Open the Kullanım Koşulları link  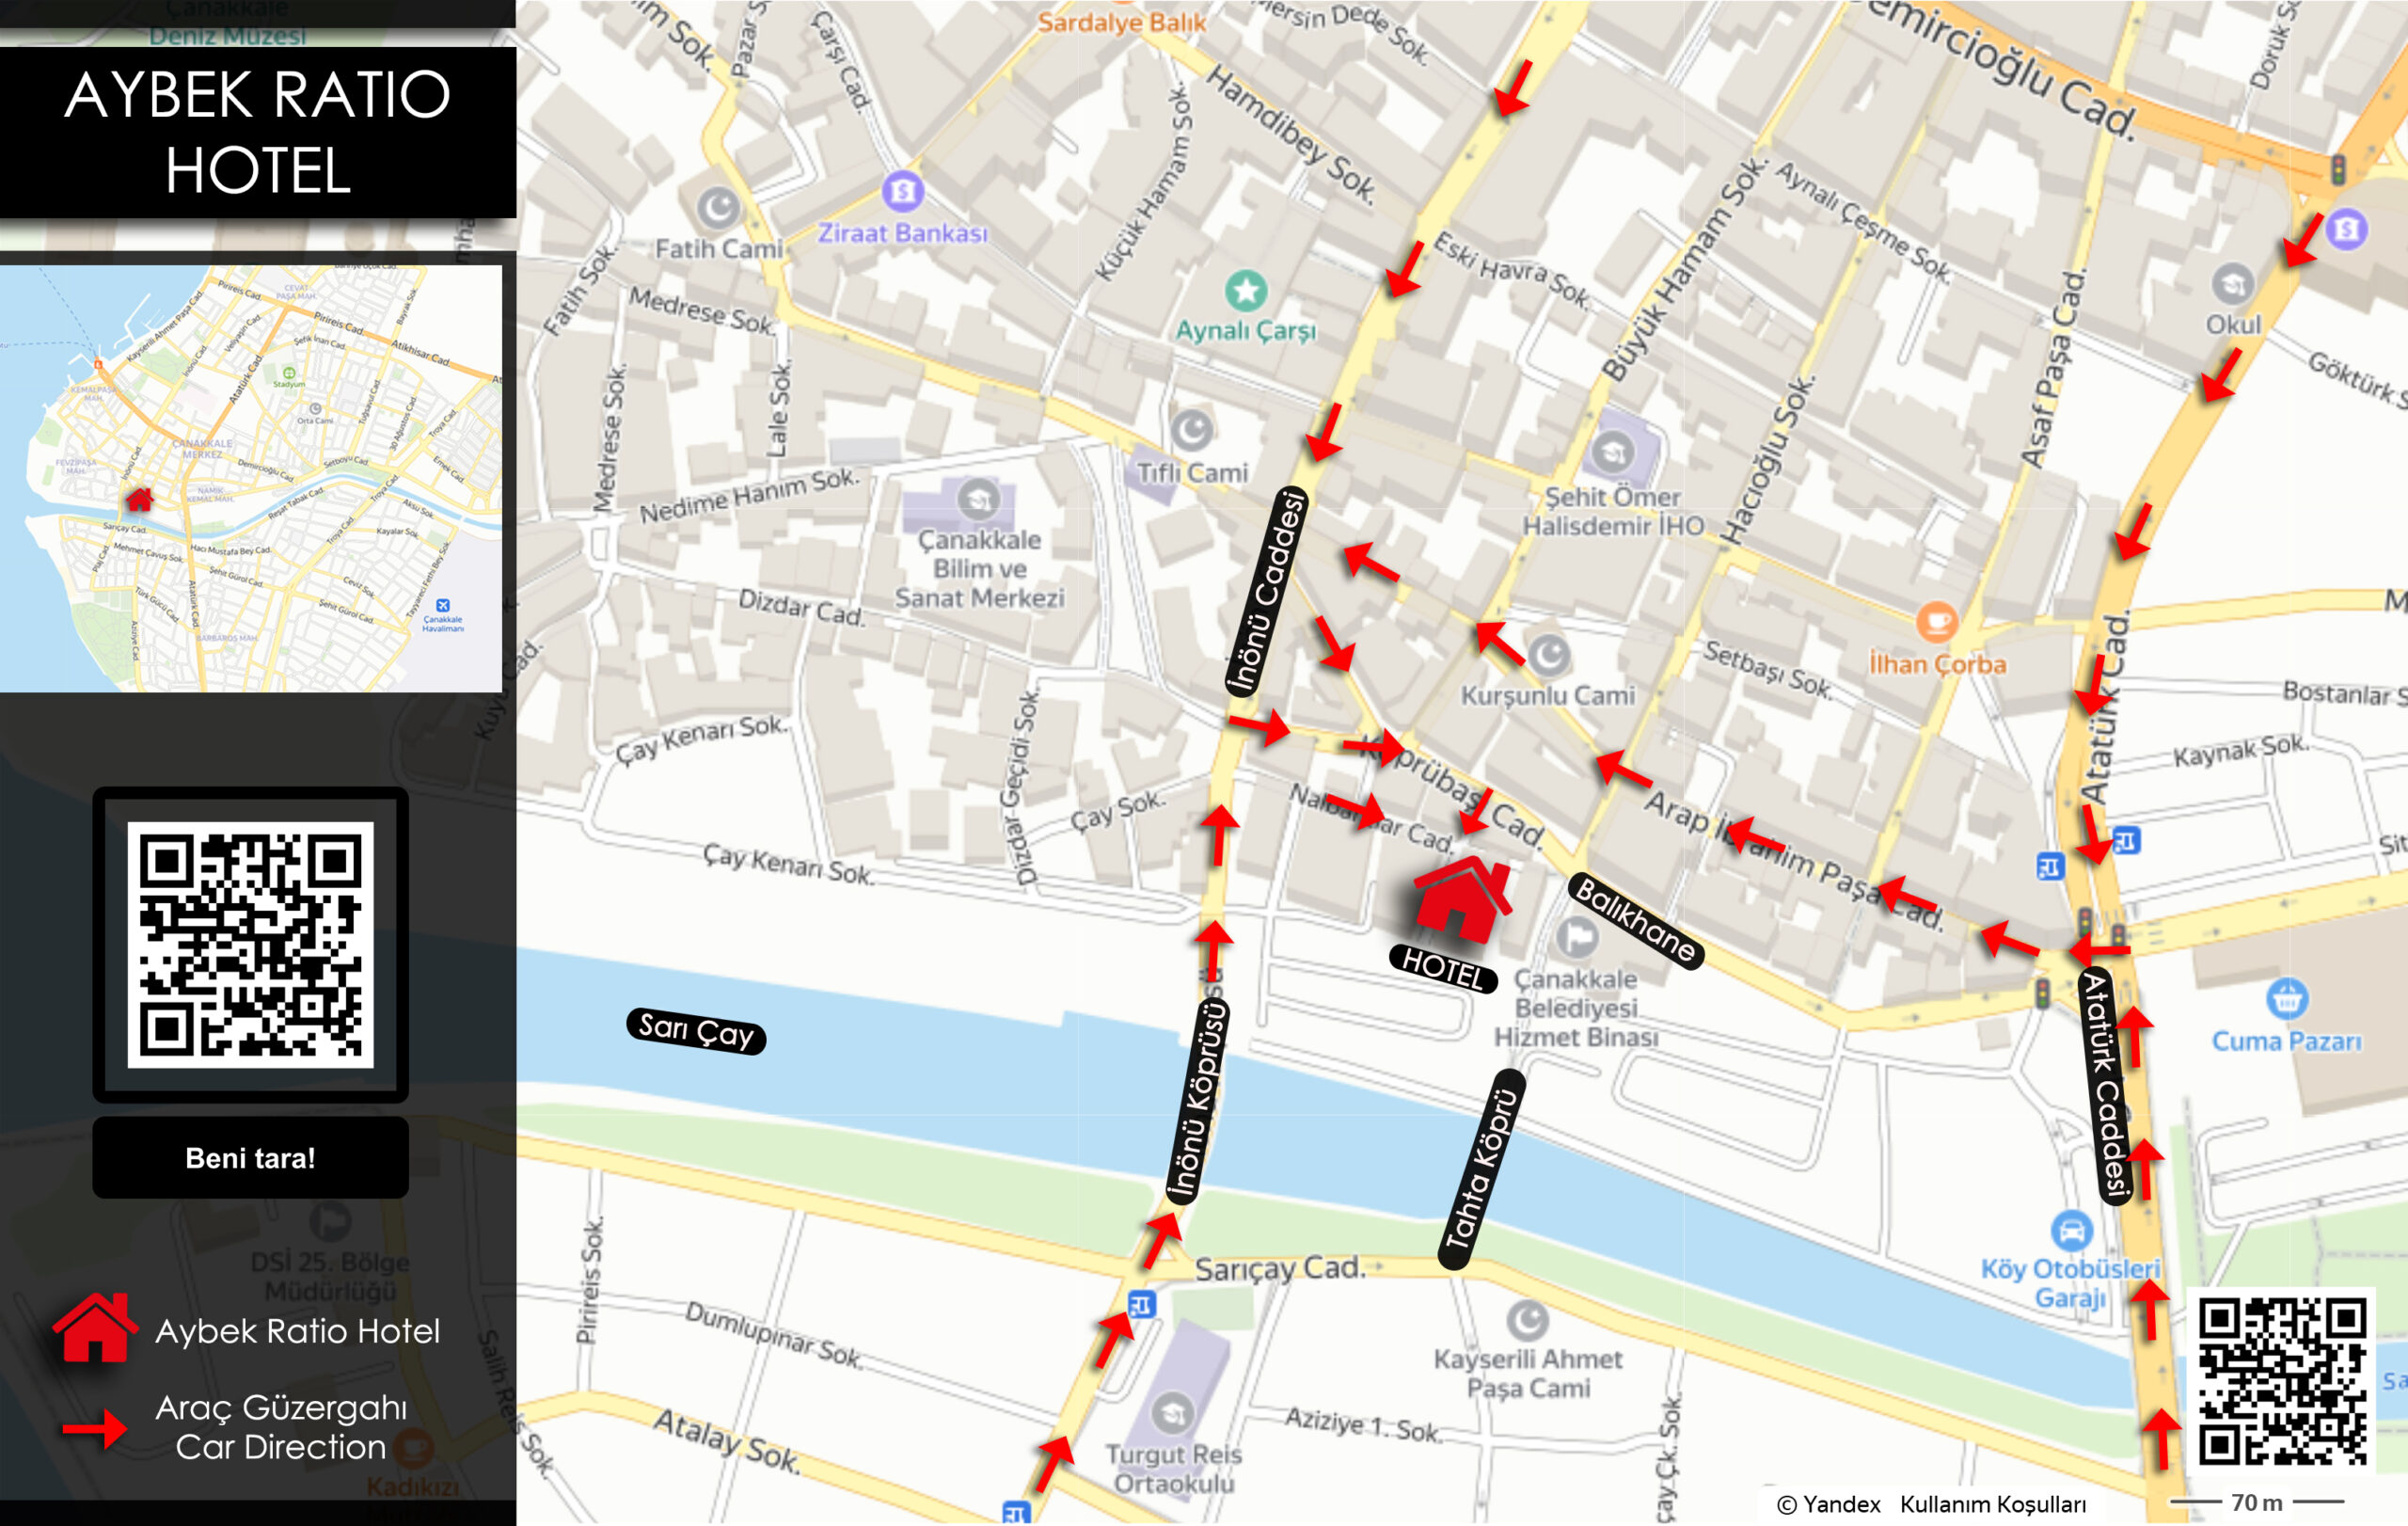pos(1992,1504)
